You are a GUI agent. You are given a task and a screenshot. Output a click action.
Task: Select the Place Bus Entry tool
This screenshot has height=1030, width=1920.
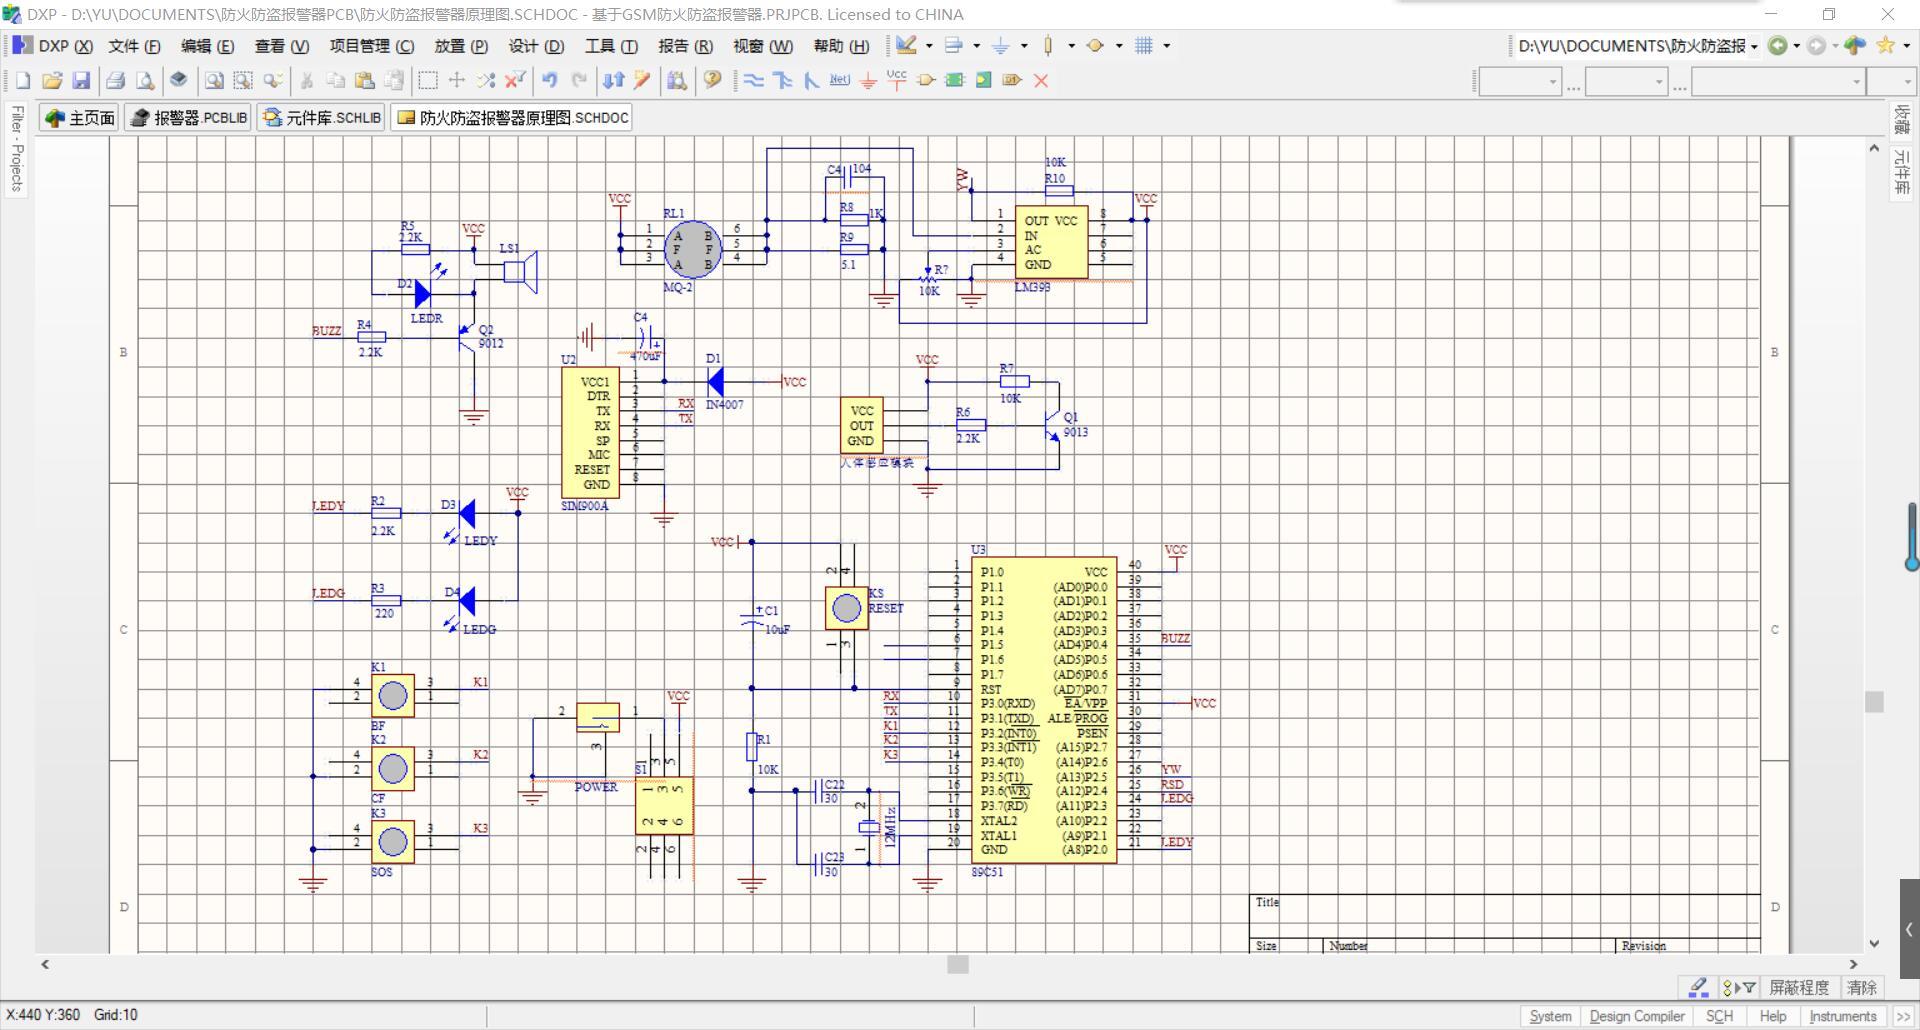pyautogui.click(x=811, y=80)
